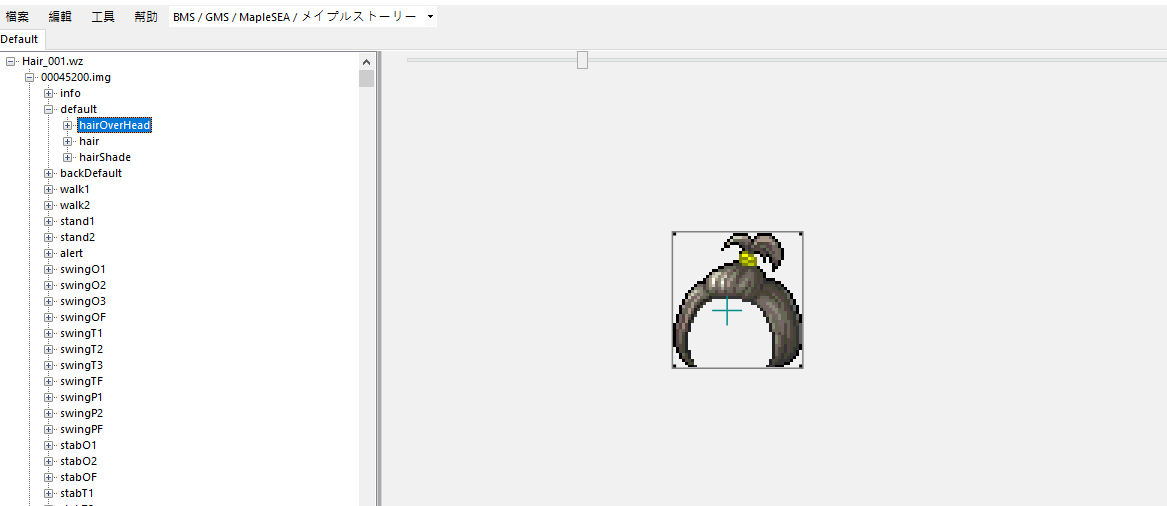This screenshot has width=1167, height=506.
Task: Expand the swingO1 node
Action: [x=48, y=269]
